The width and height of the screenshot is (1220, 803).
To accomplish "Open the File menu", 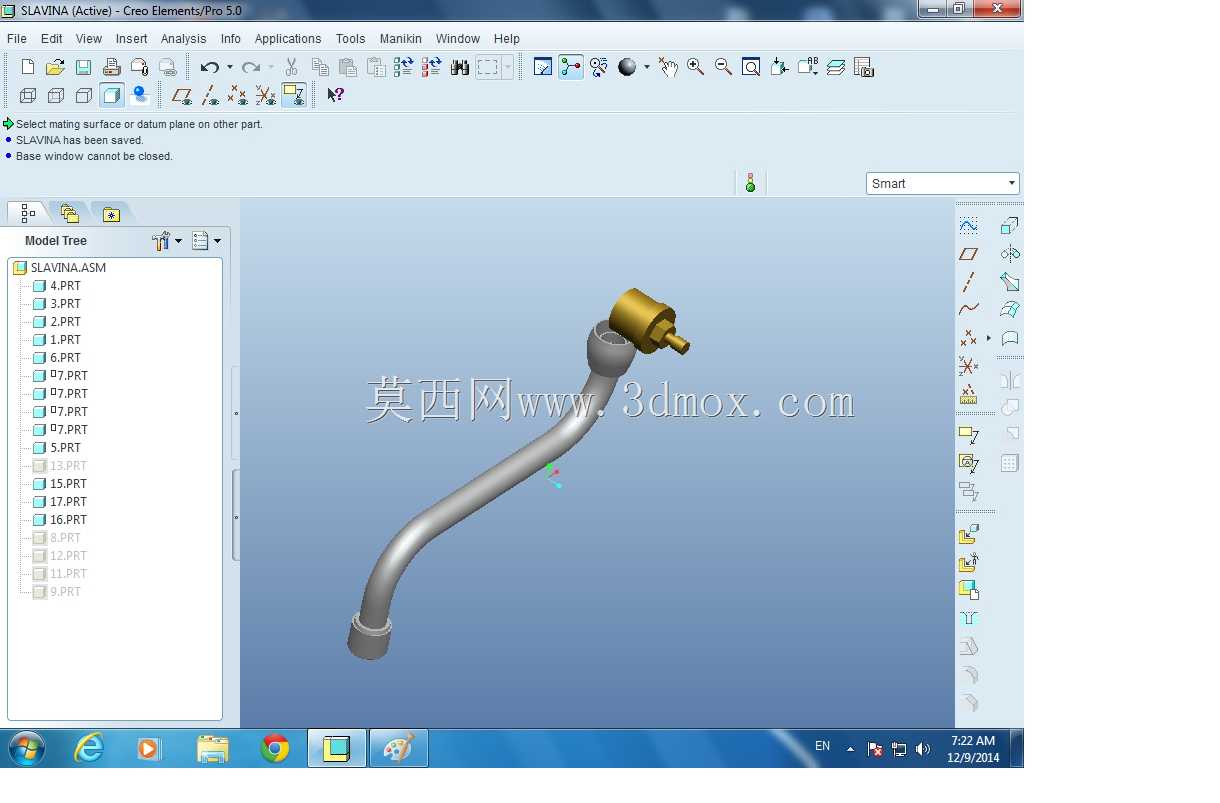I will click(17, 39).
